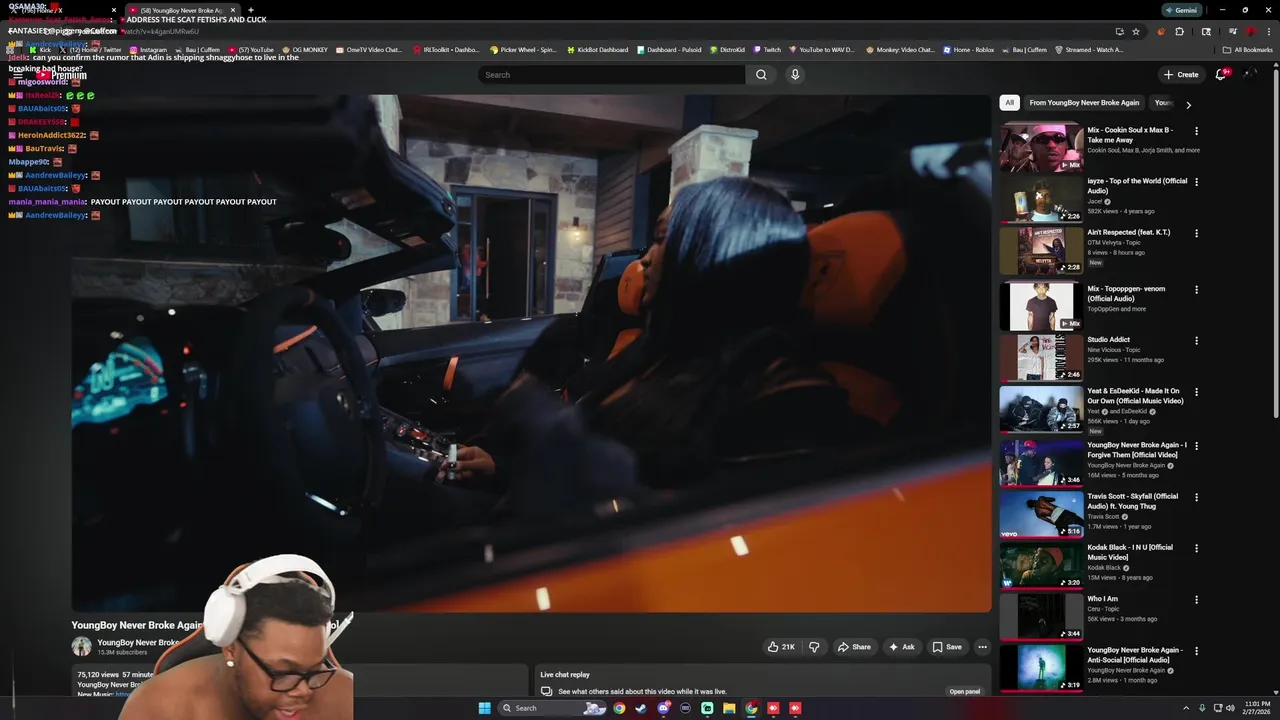The height and width of the screenshot is (720, 1280).
Task: Activate voice search microphone icon
Action: pyautogui.click(x=795, y=74)
